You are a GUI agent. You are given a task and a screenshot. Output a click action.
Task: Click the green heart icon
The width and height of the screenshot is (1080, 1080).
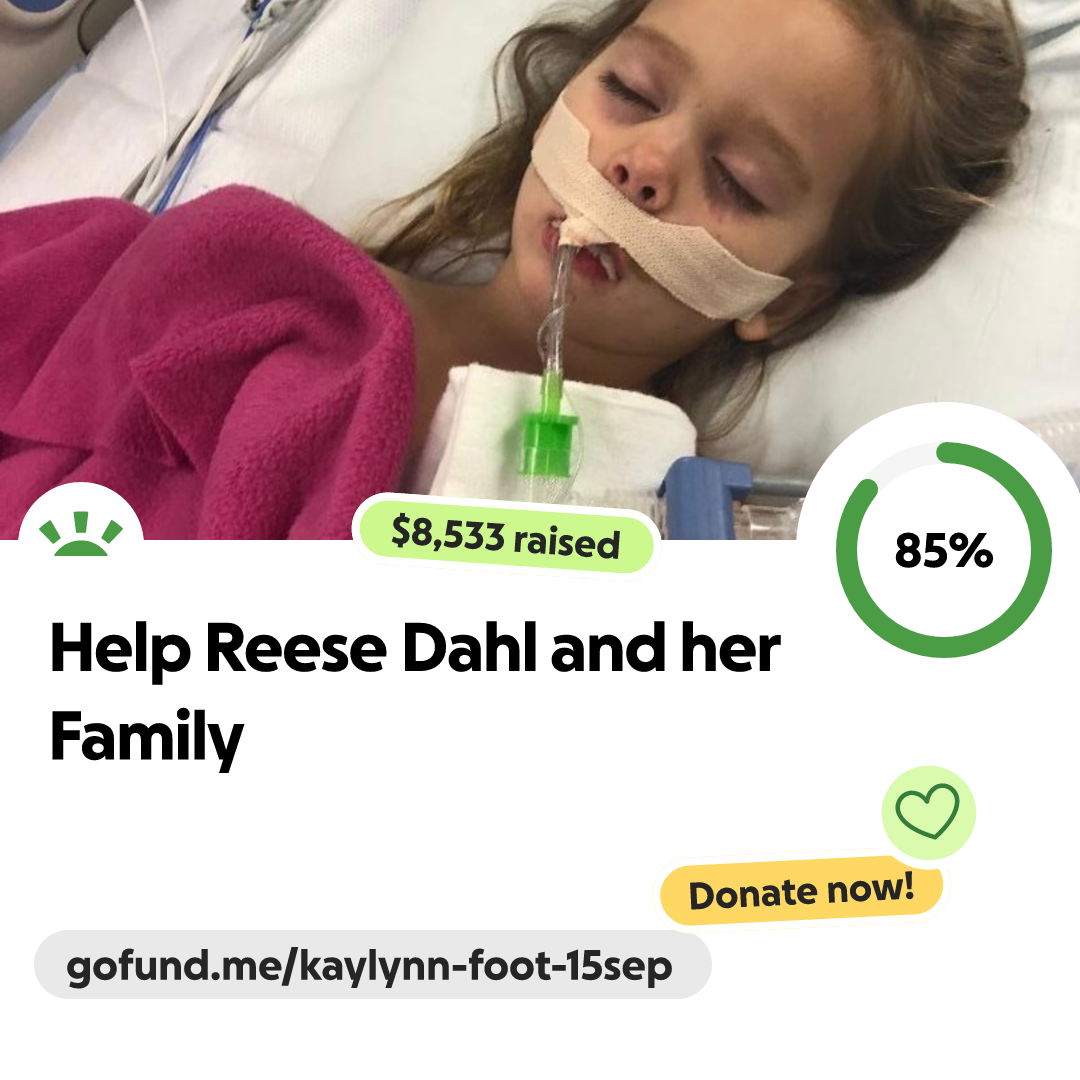point(927,811)
